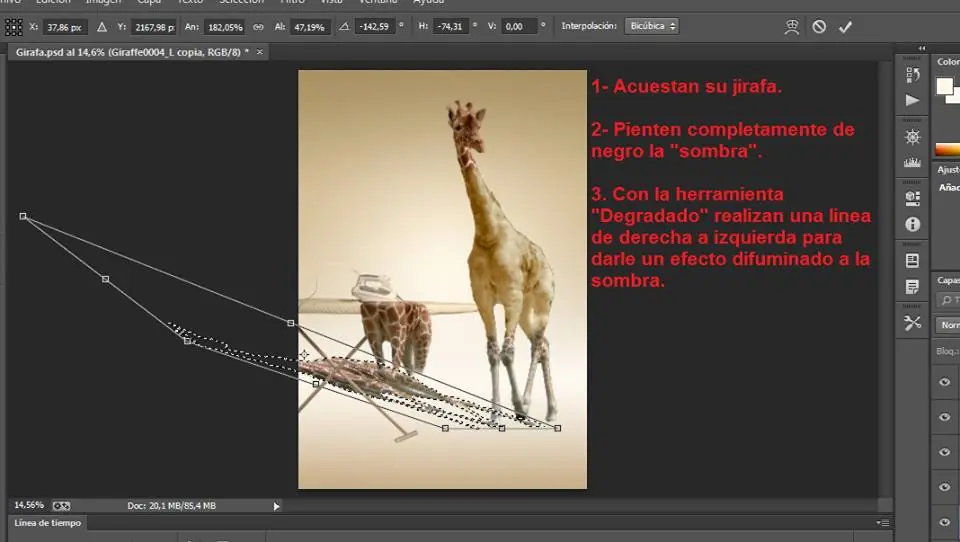
Task: Open the status bar info arrow menu
Action: pos(276,506)
